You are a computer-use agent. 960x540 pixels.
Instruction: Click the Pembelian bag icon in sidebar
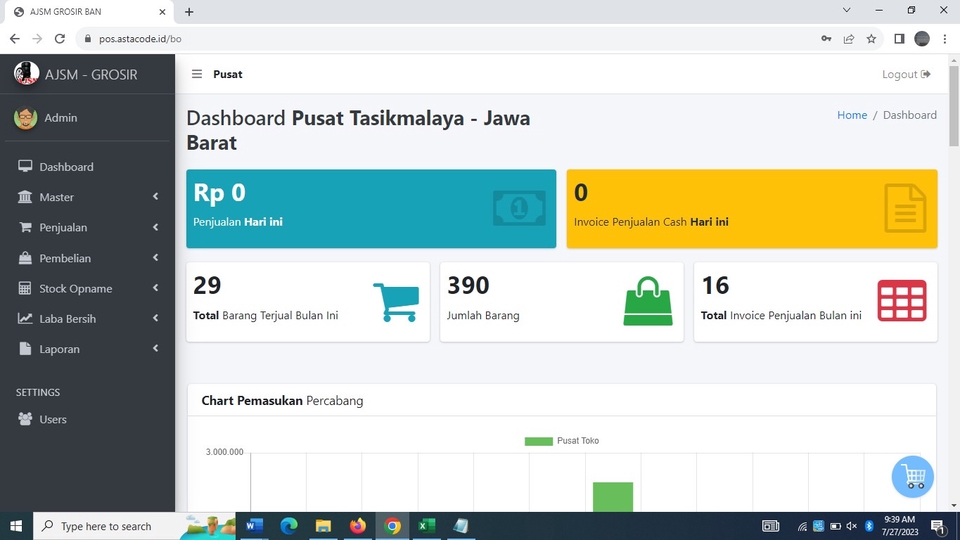[24, 258]
